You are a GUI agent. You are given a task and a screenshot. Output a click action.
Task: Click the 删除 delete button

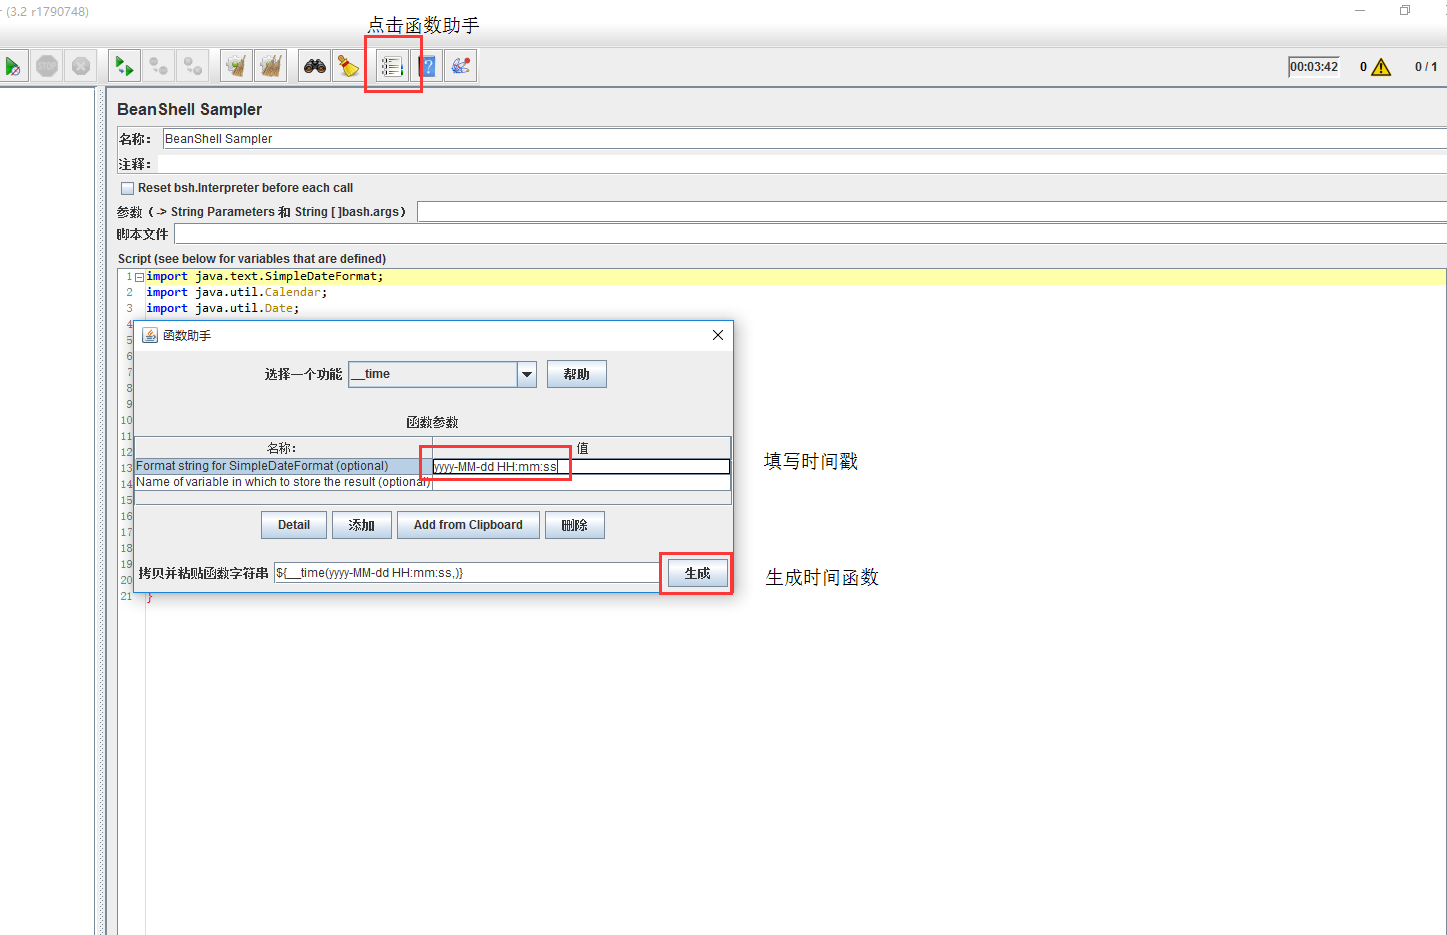pyautogui.click(x=575, y=525)
